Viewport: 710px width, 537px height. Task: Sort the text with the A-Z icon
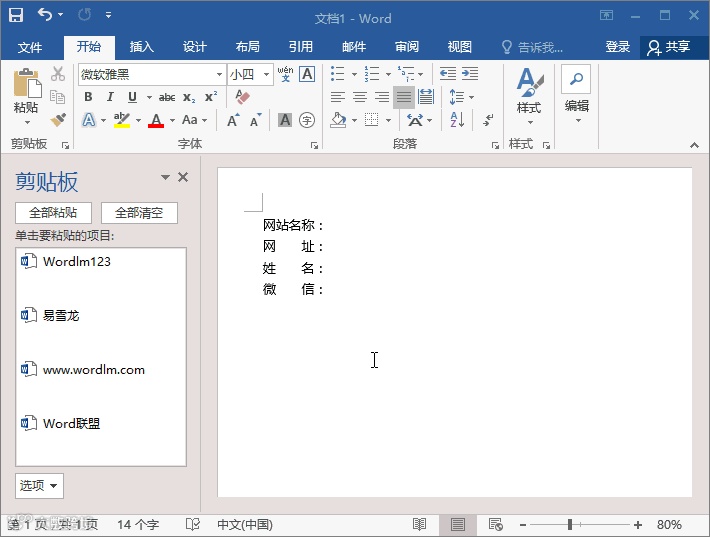tap(457, 120)
